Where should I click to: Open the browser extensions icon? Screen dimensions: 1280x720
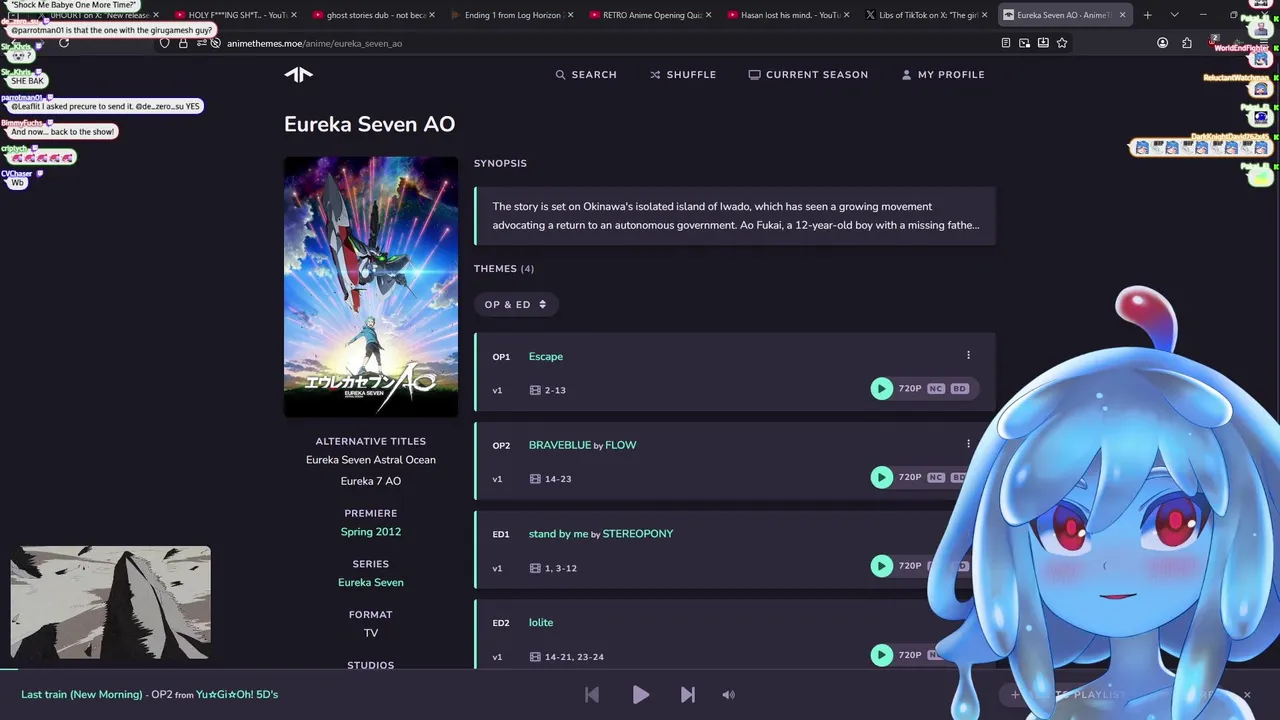1187,43
